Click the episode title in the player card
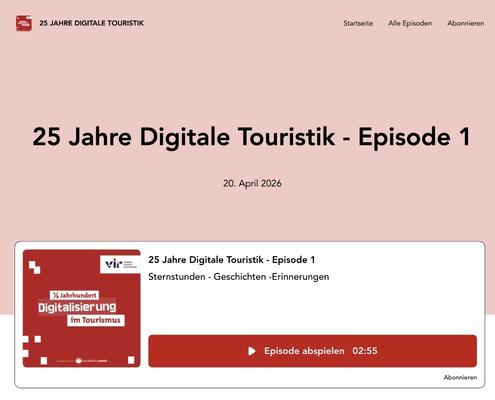Screen dimensions: 495x400 (x=232, y=260)
